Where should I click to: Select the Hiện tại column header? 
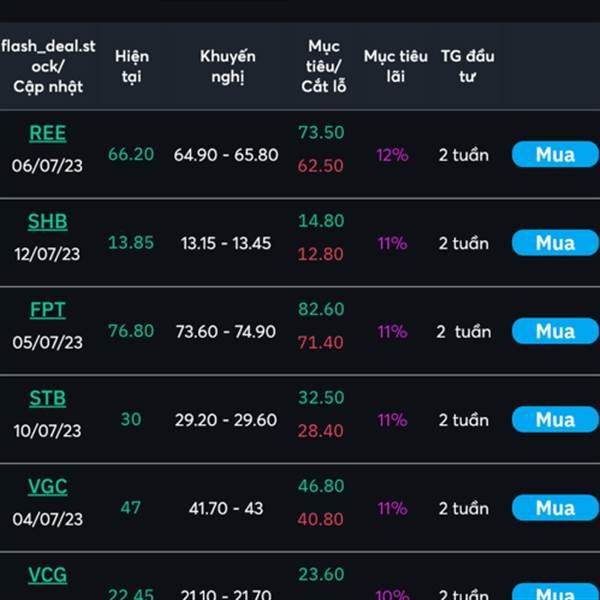[x=132, y=66]
